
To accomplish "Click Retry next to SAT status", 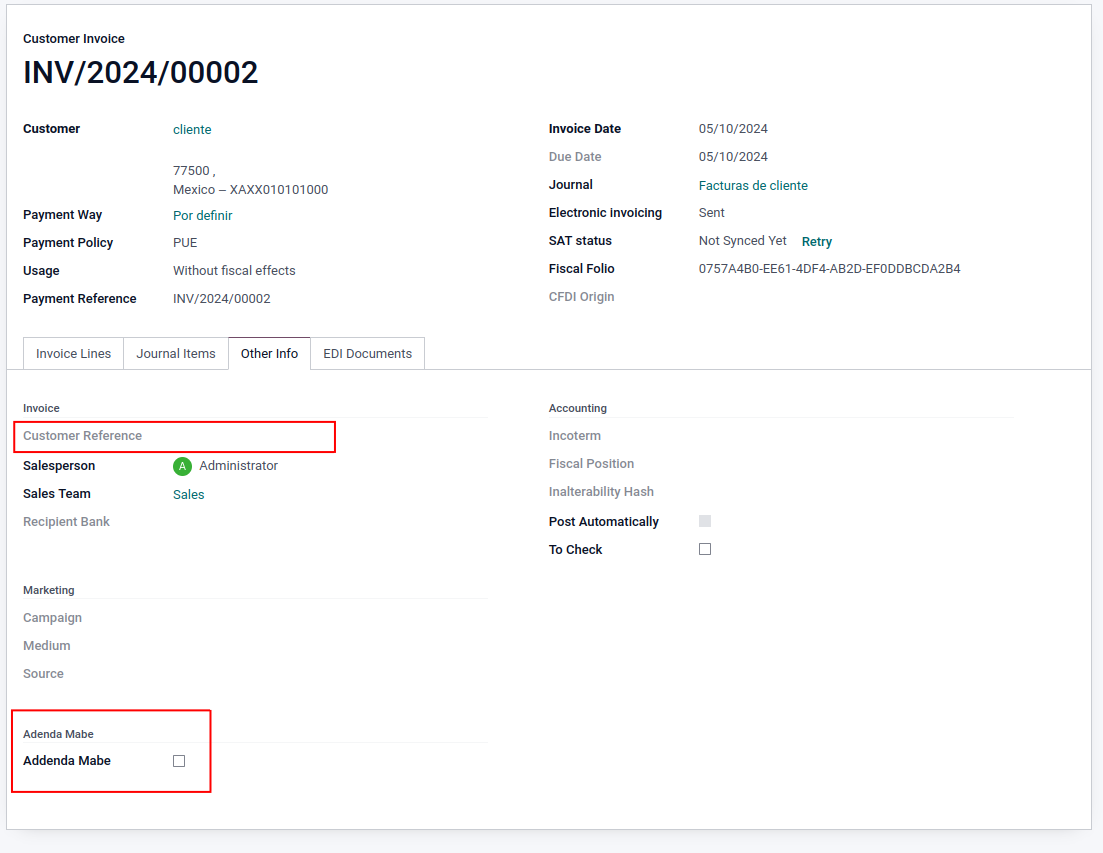I will tap(816, 242).
